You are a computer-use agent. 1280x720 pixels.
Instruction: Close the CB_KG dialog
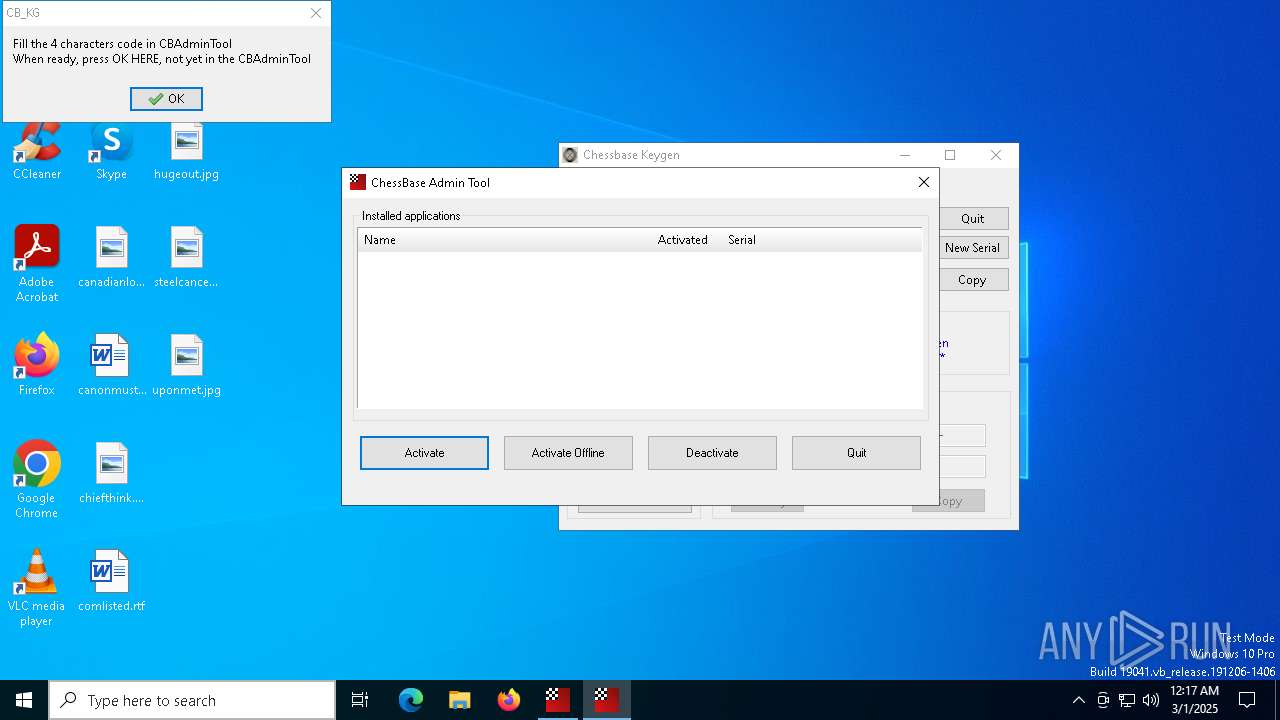[x=316, y=13]
